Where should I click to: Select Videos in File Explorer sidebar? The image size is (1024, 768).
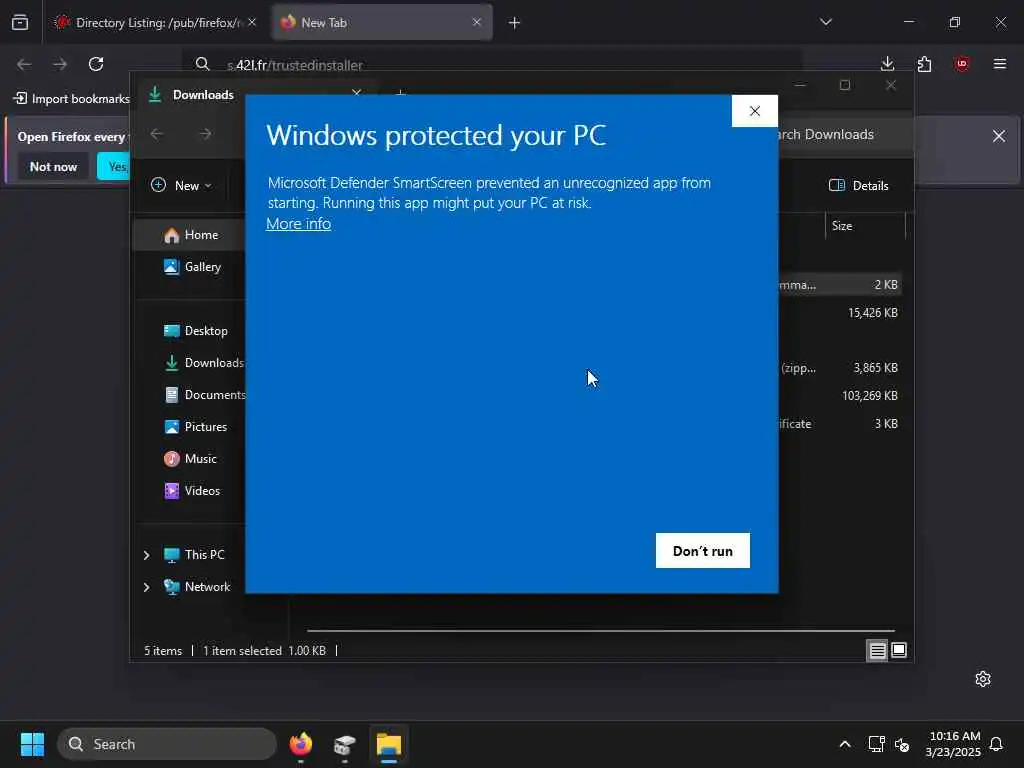[193, 491]
